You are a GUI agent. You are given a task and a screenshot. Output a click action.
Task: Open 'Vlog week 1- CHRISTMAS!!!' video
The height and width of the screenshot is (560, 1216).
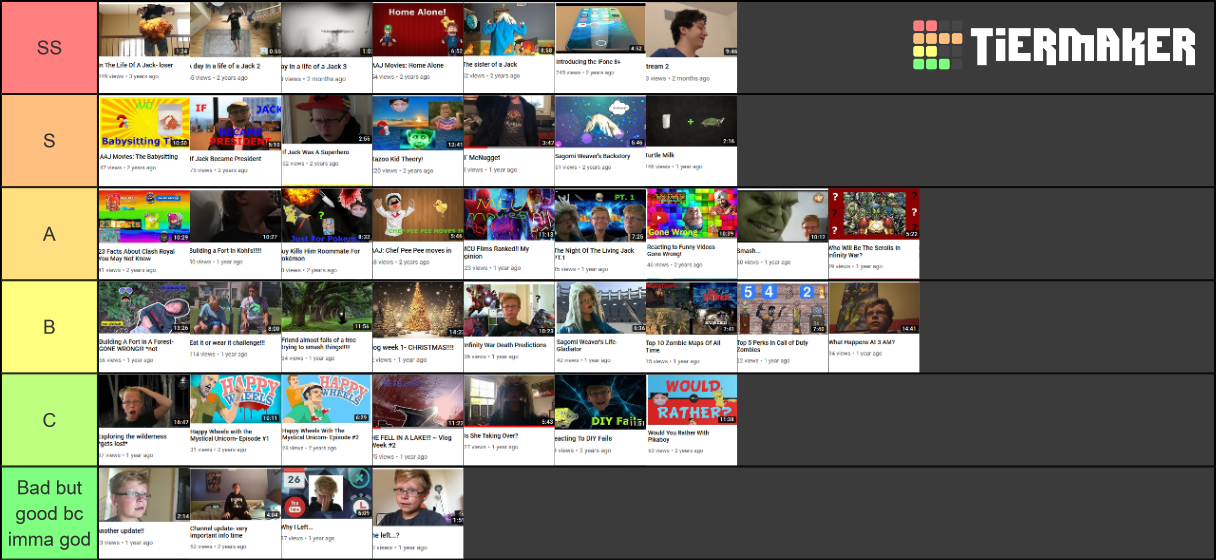pos(418,326)
